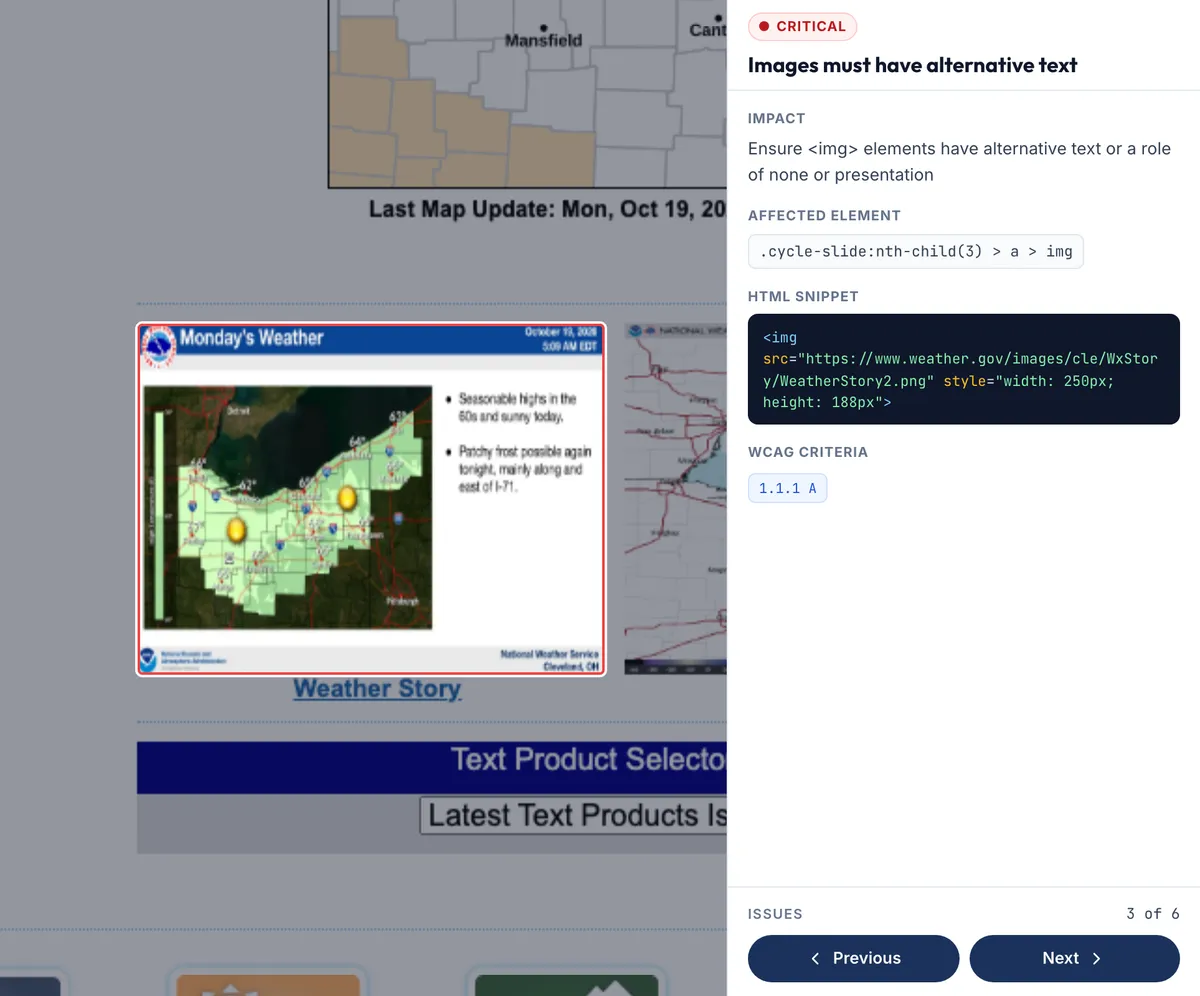
Task: Open the Latest Text Products dropdown
Action: [x=573, y=815]
